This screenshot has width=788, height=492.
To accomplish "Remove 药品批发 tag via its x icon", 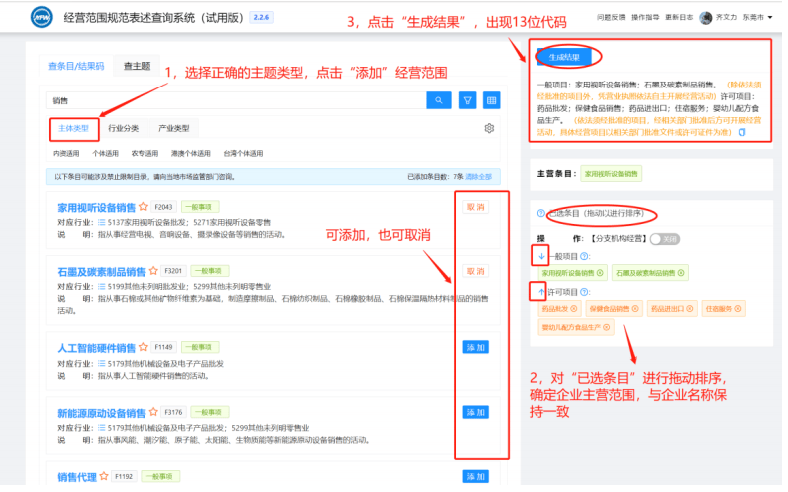I will [x=575, y=309].
